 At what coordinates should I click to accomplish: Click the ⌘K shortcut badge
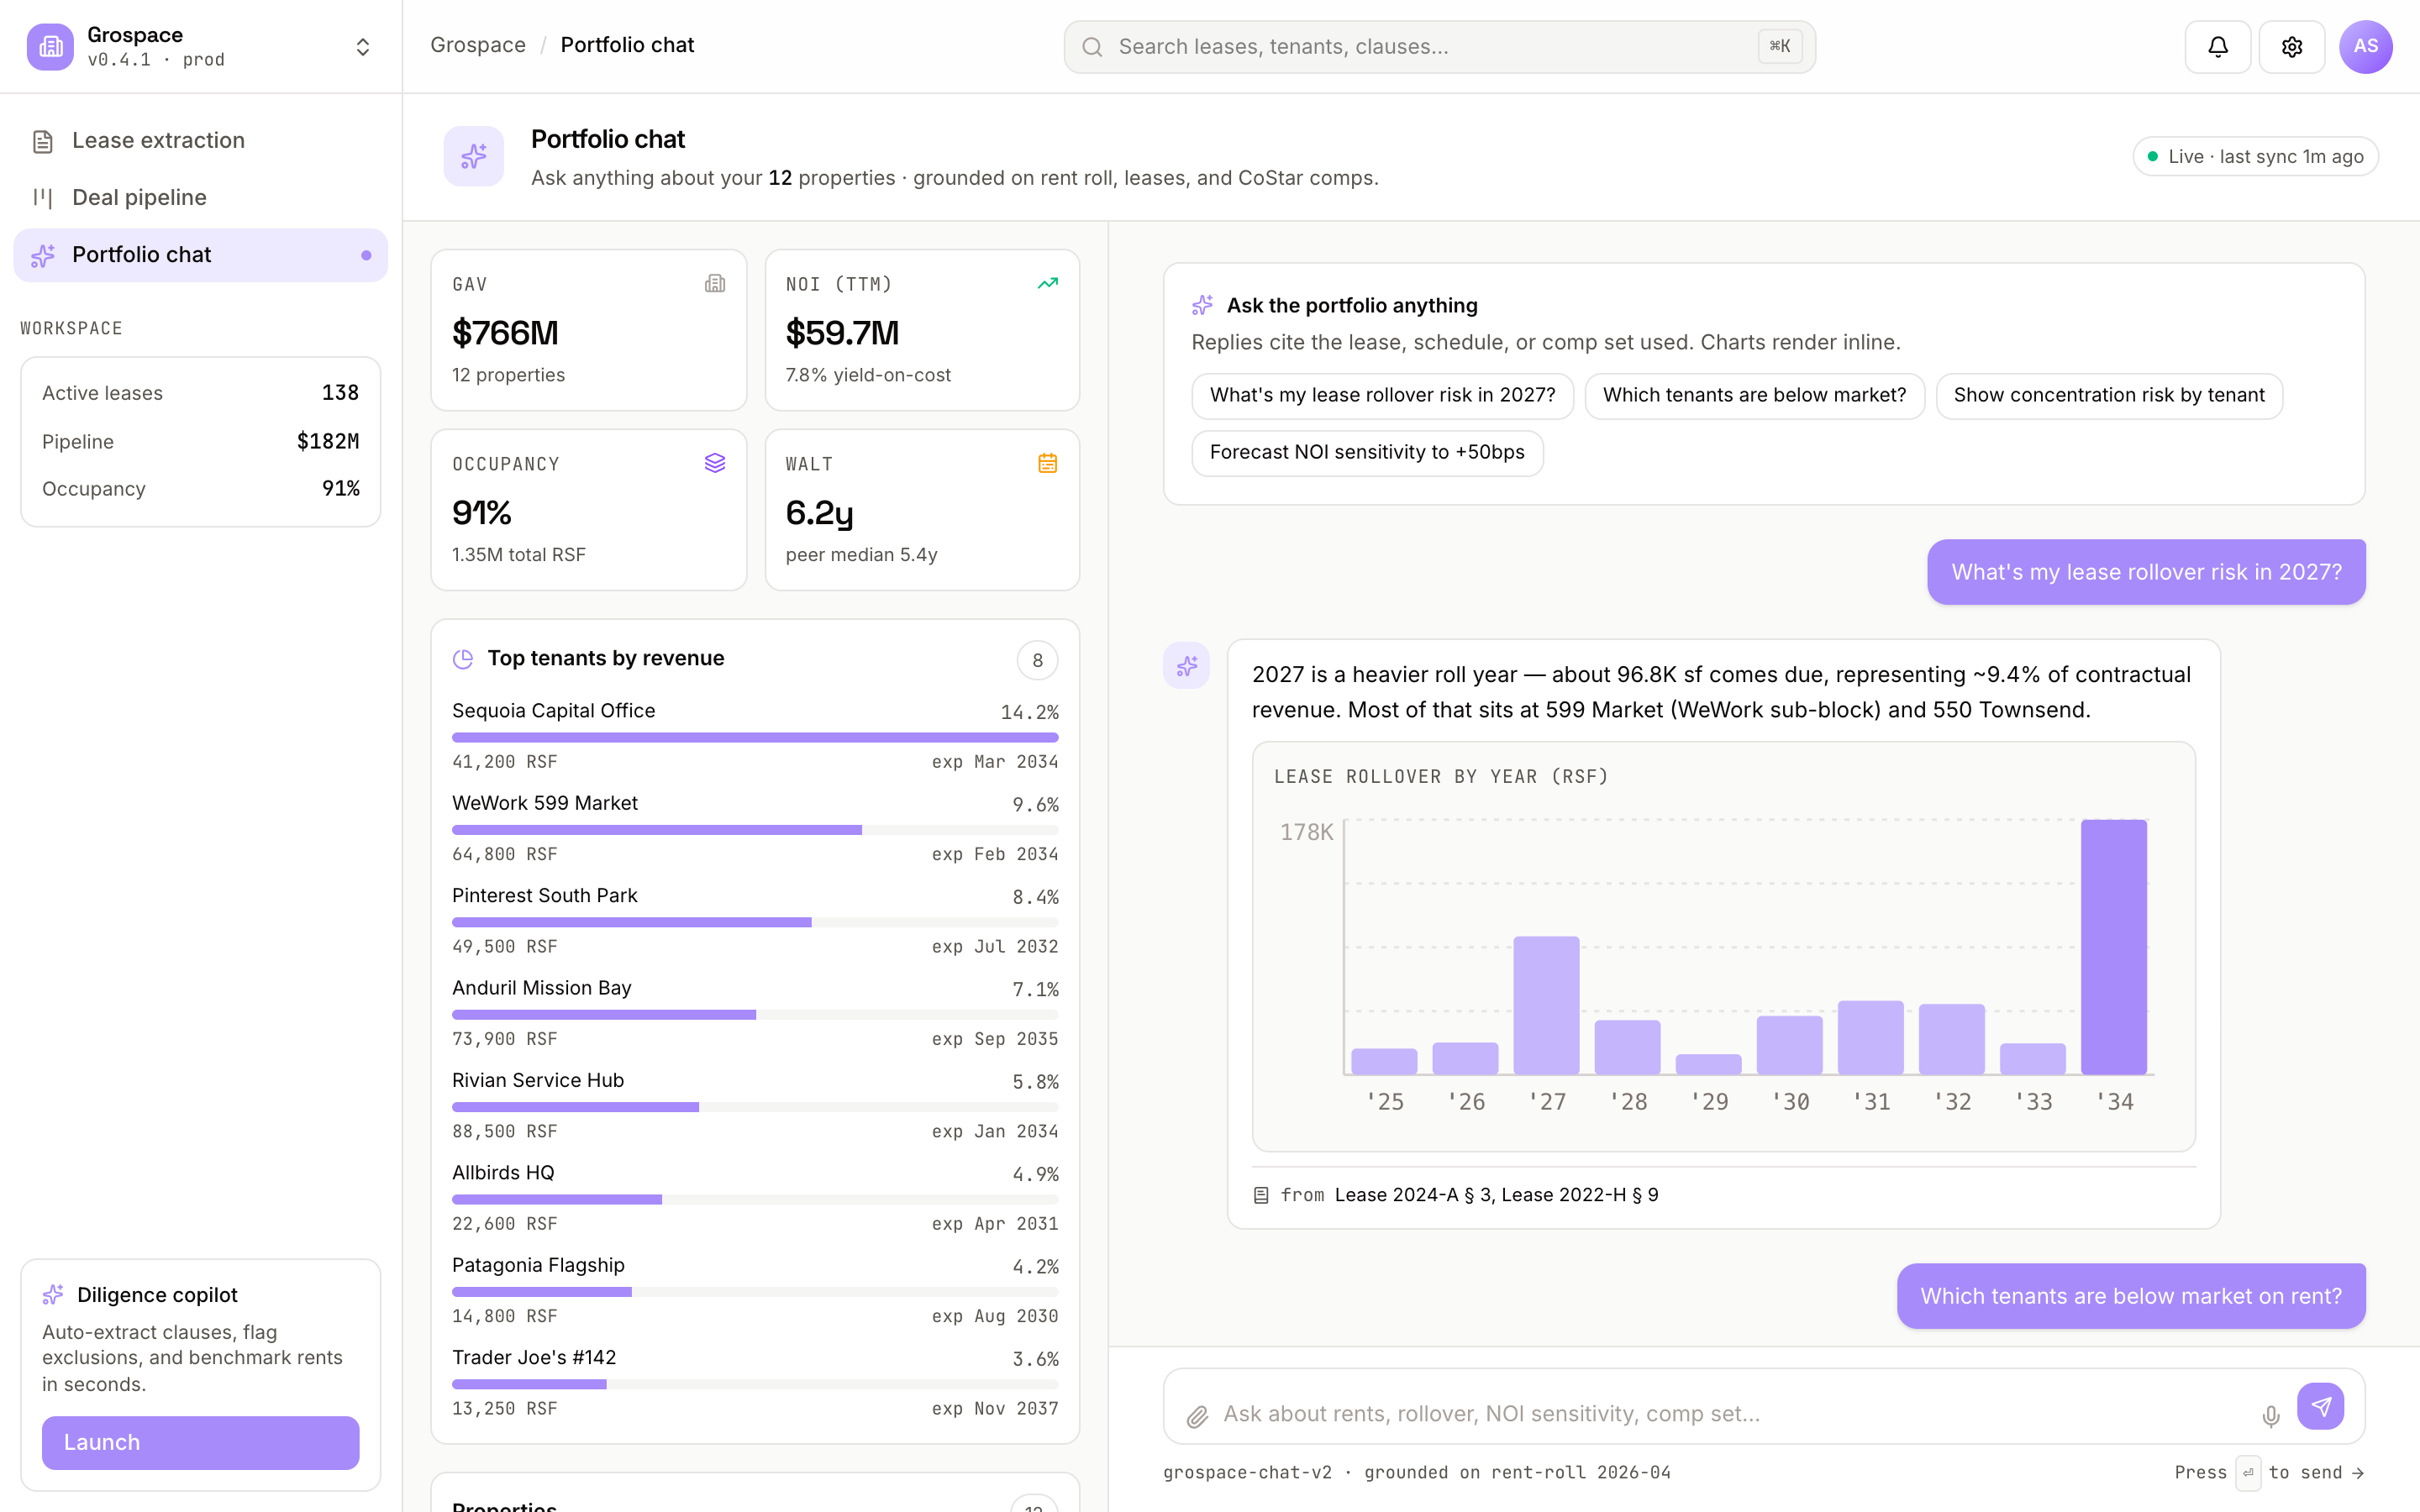(1780, 46)
